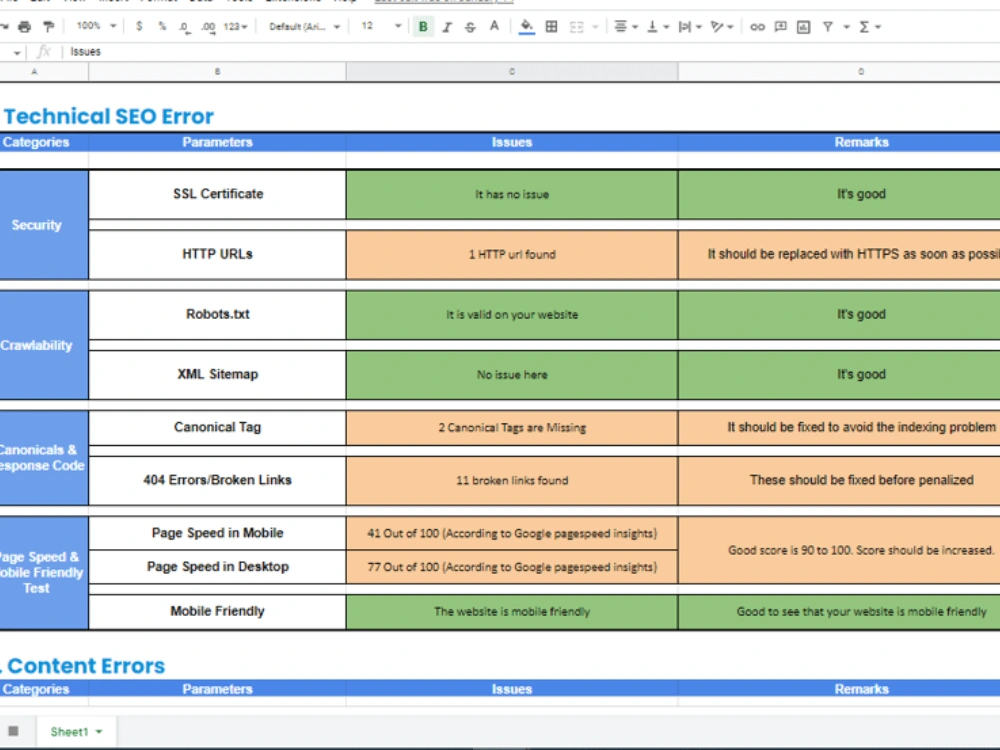Click the Insert chart icon

click(804, 27)
